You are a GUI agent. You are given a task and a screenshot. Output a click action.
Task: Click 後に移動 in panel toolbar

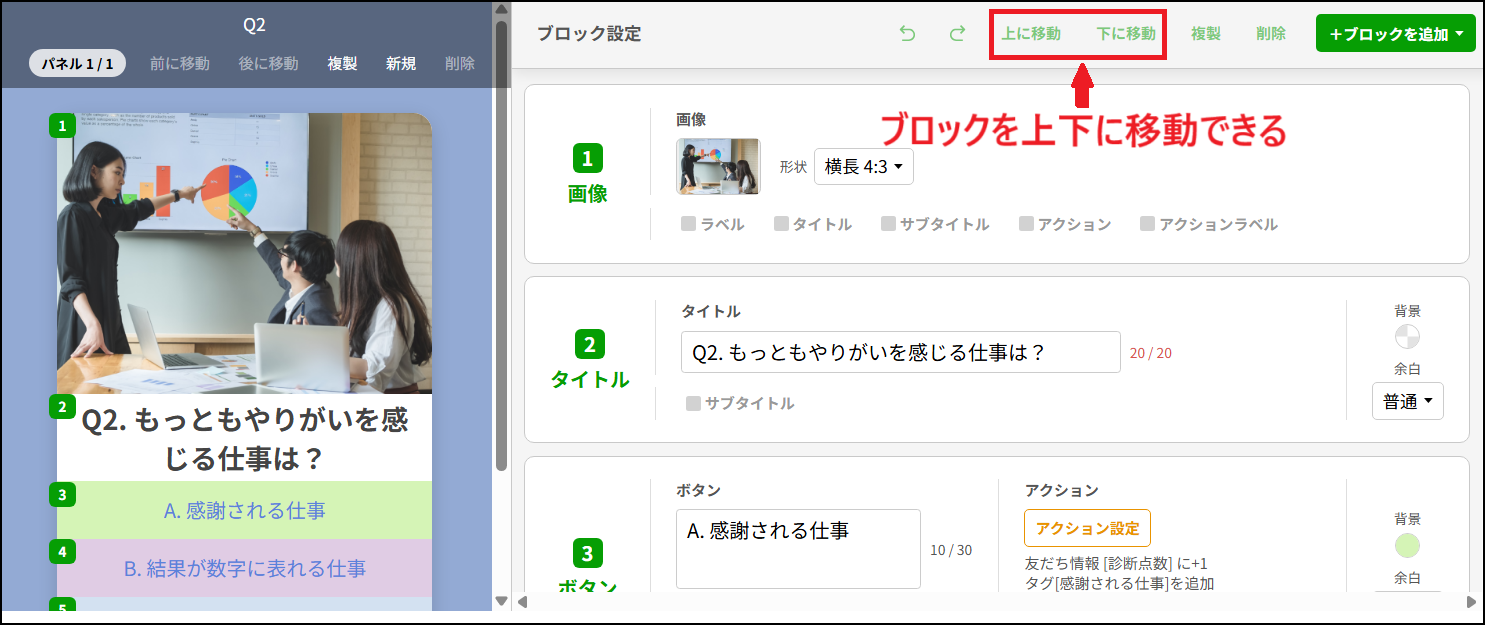click(x=268, y=63)
